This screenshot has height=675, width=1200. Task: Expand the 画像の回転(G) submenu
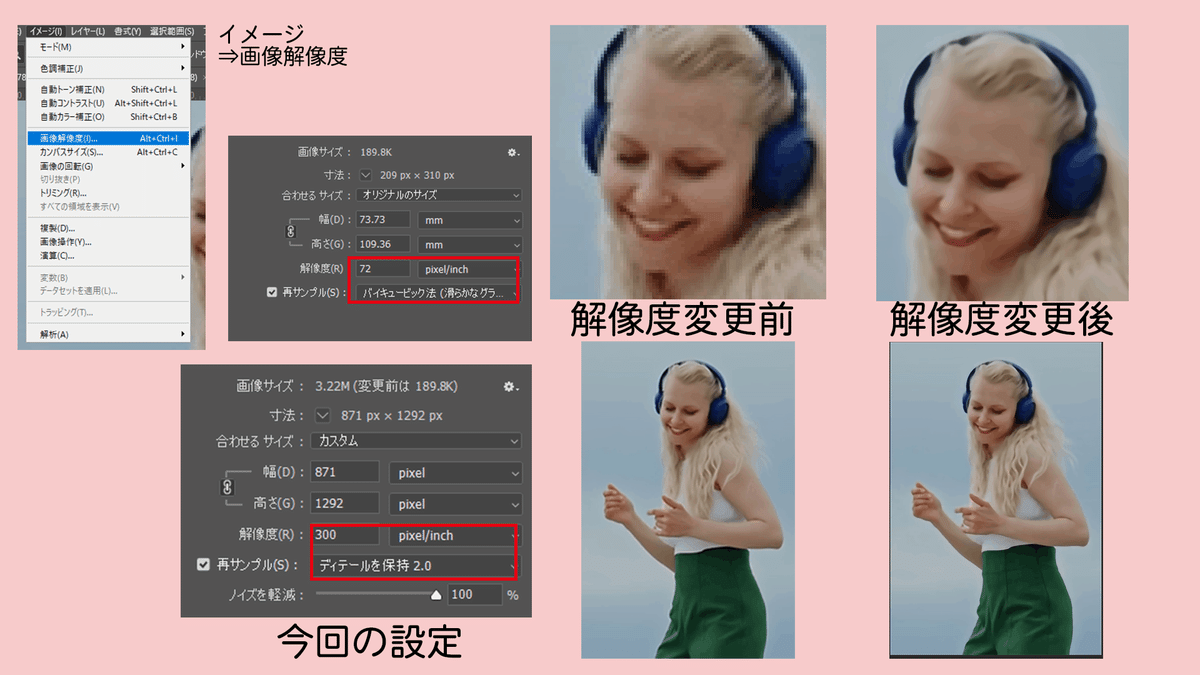coord(108,166)
